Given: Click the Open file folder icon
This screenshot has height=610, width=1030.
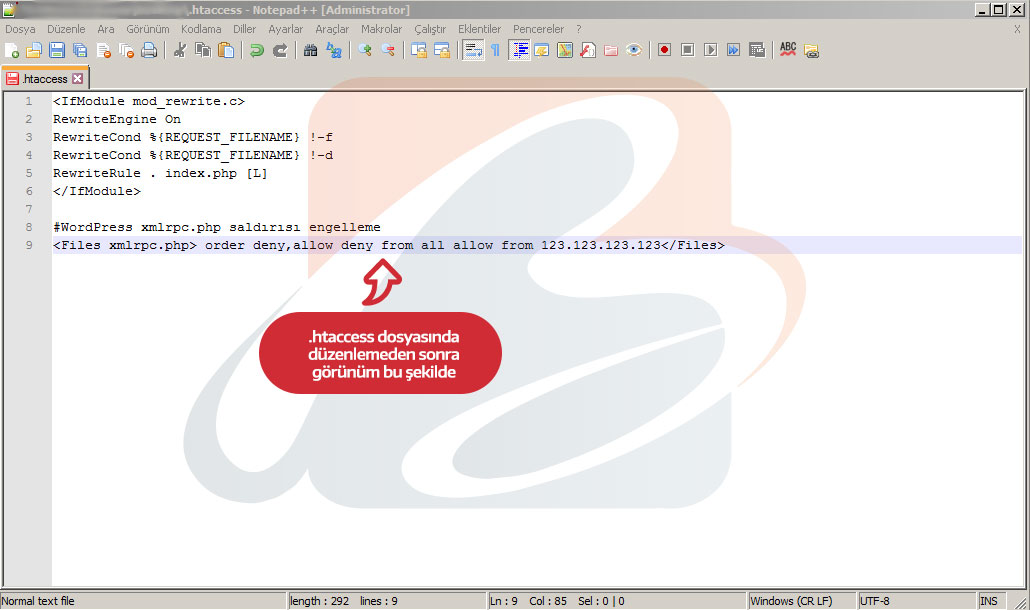Looking at the screenshot, I should (x=34, y=51).
